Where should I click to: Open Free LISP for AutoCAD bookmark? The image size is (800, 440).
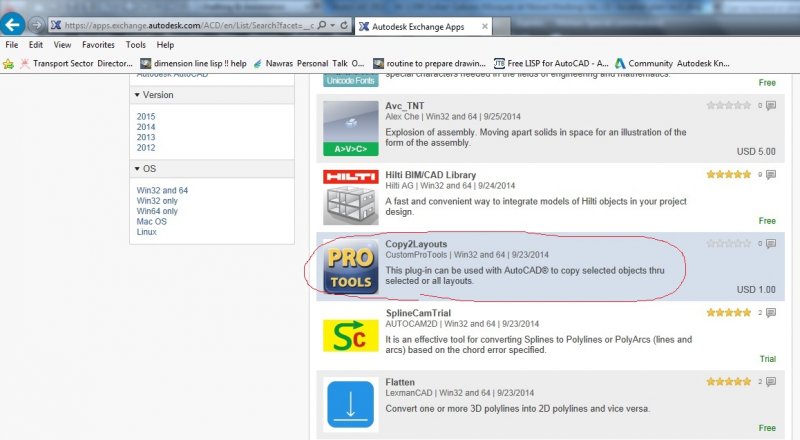point(551,63)
